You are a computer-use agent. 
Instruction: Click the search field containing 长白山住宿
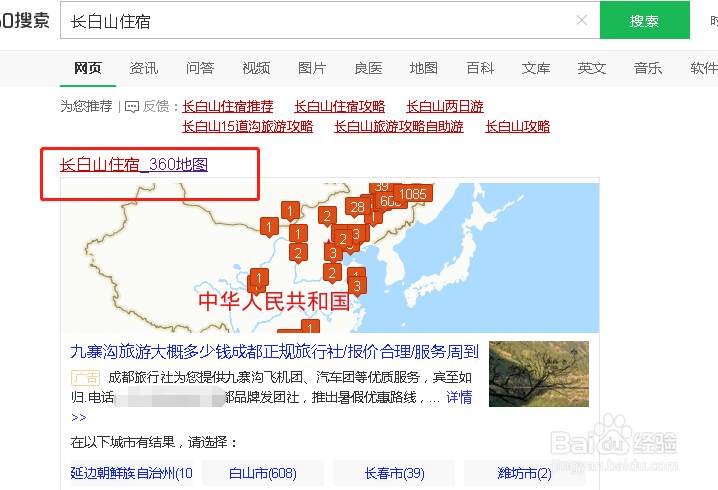click(330, 20)
